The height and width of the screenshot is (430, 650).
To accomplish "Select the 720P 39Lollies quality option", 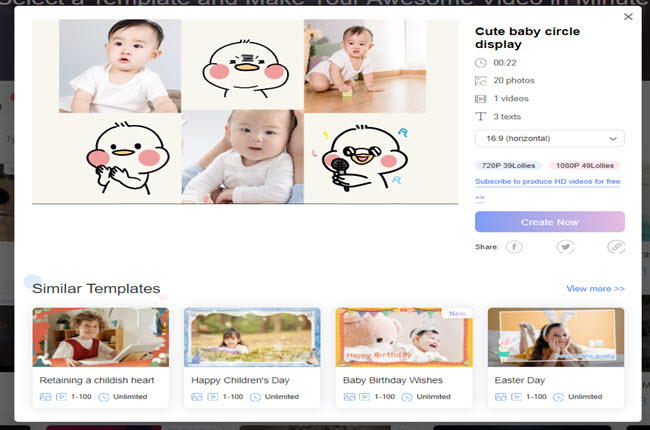I will point(508,165).
